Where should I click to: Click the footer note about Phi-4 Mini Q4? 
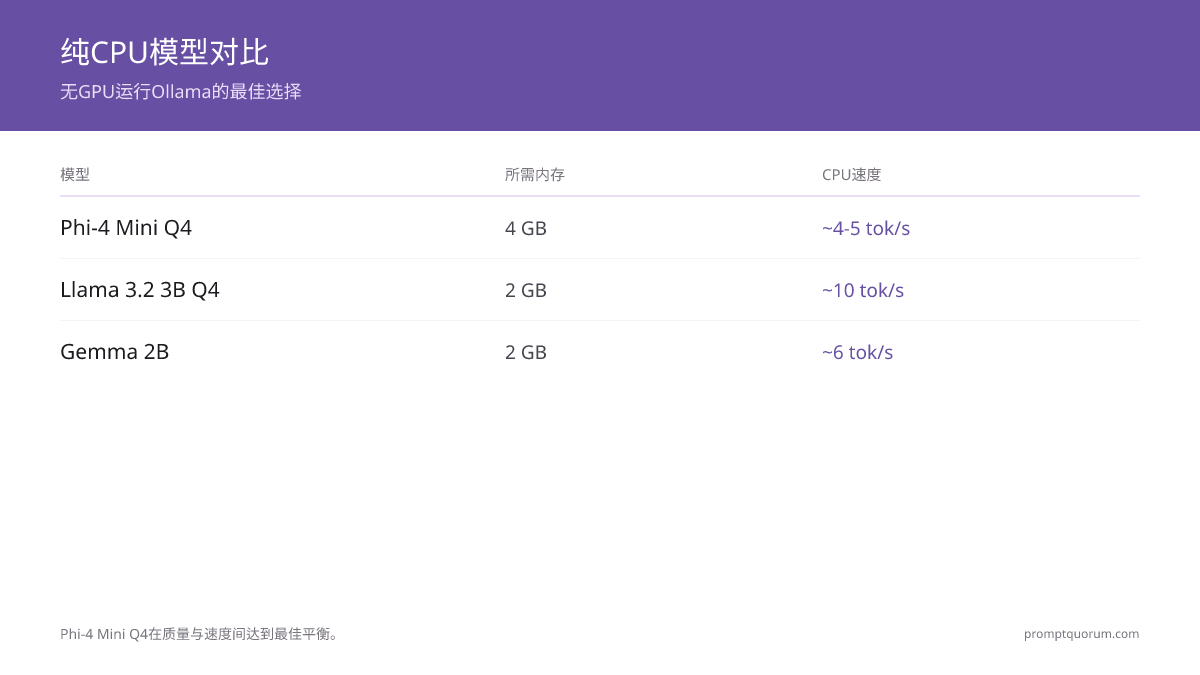[201, 634]
